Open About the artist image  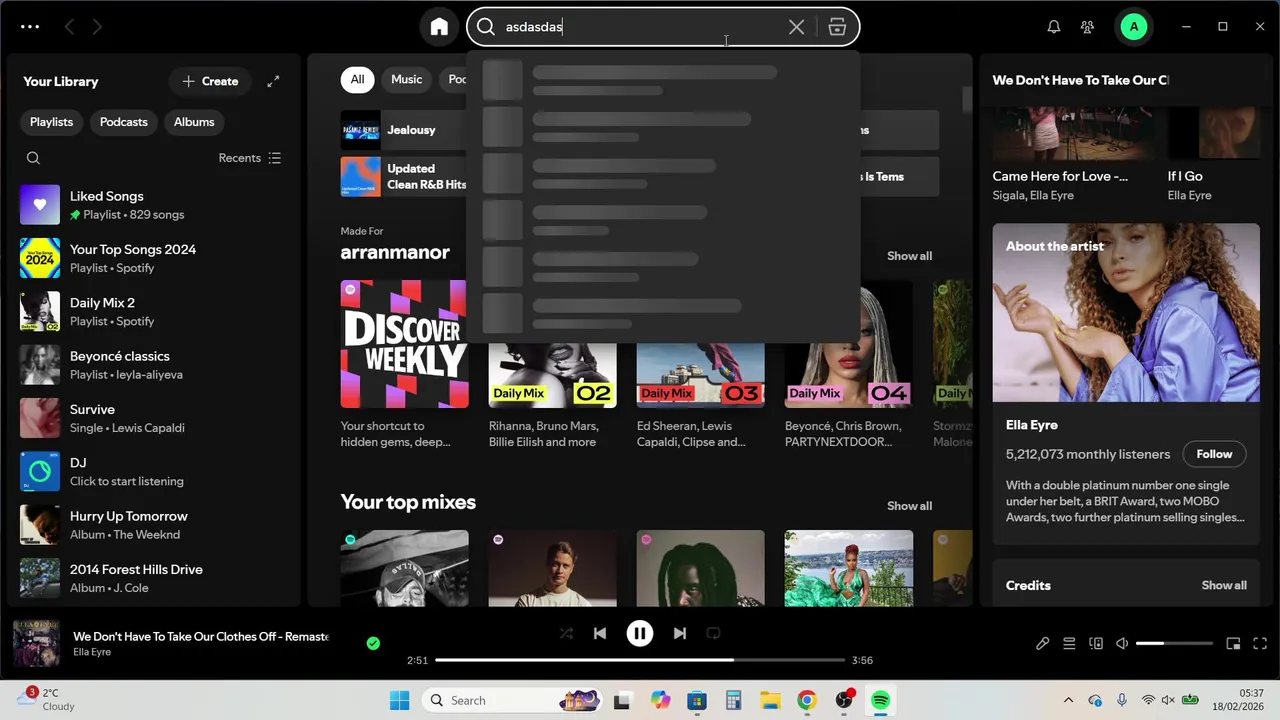(x=1126, y=313)
